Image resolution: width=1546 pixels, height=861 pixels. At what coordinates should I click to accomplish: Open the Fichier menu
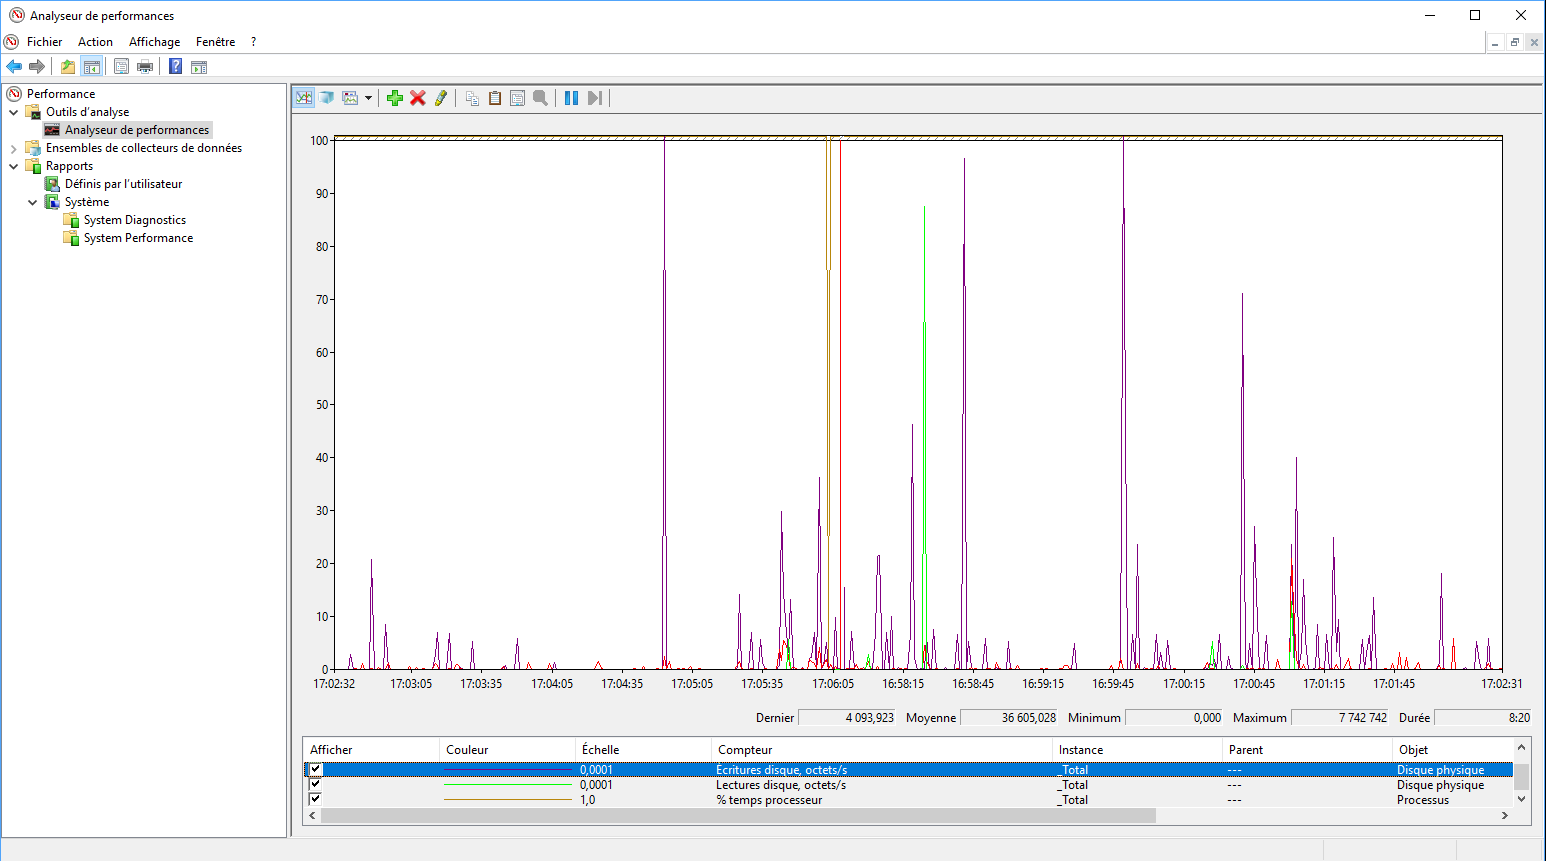click(44, 42)
